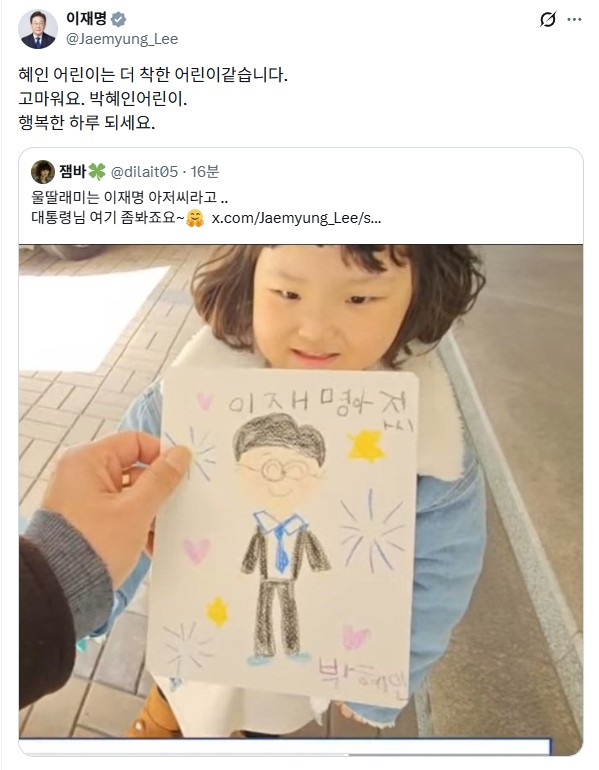Click the blue verified badge beside 이재명
This screenshot has width=599, height=770.
point(118,19)
